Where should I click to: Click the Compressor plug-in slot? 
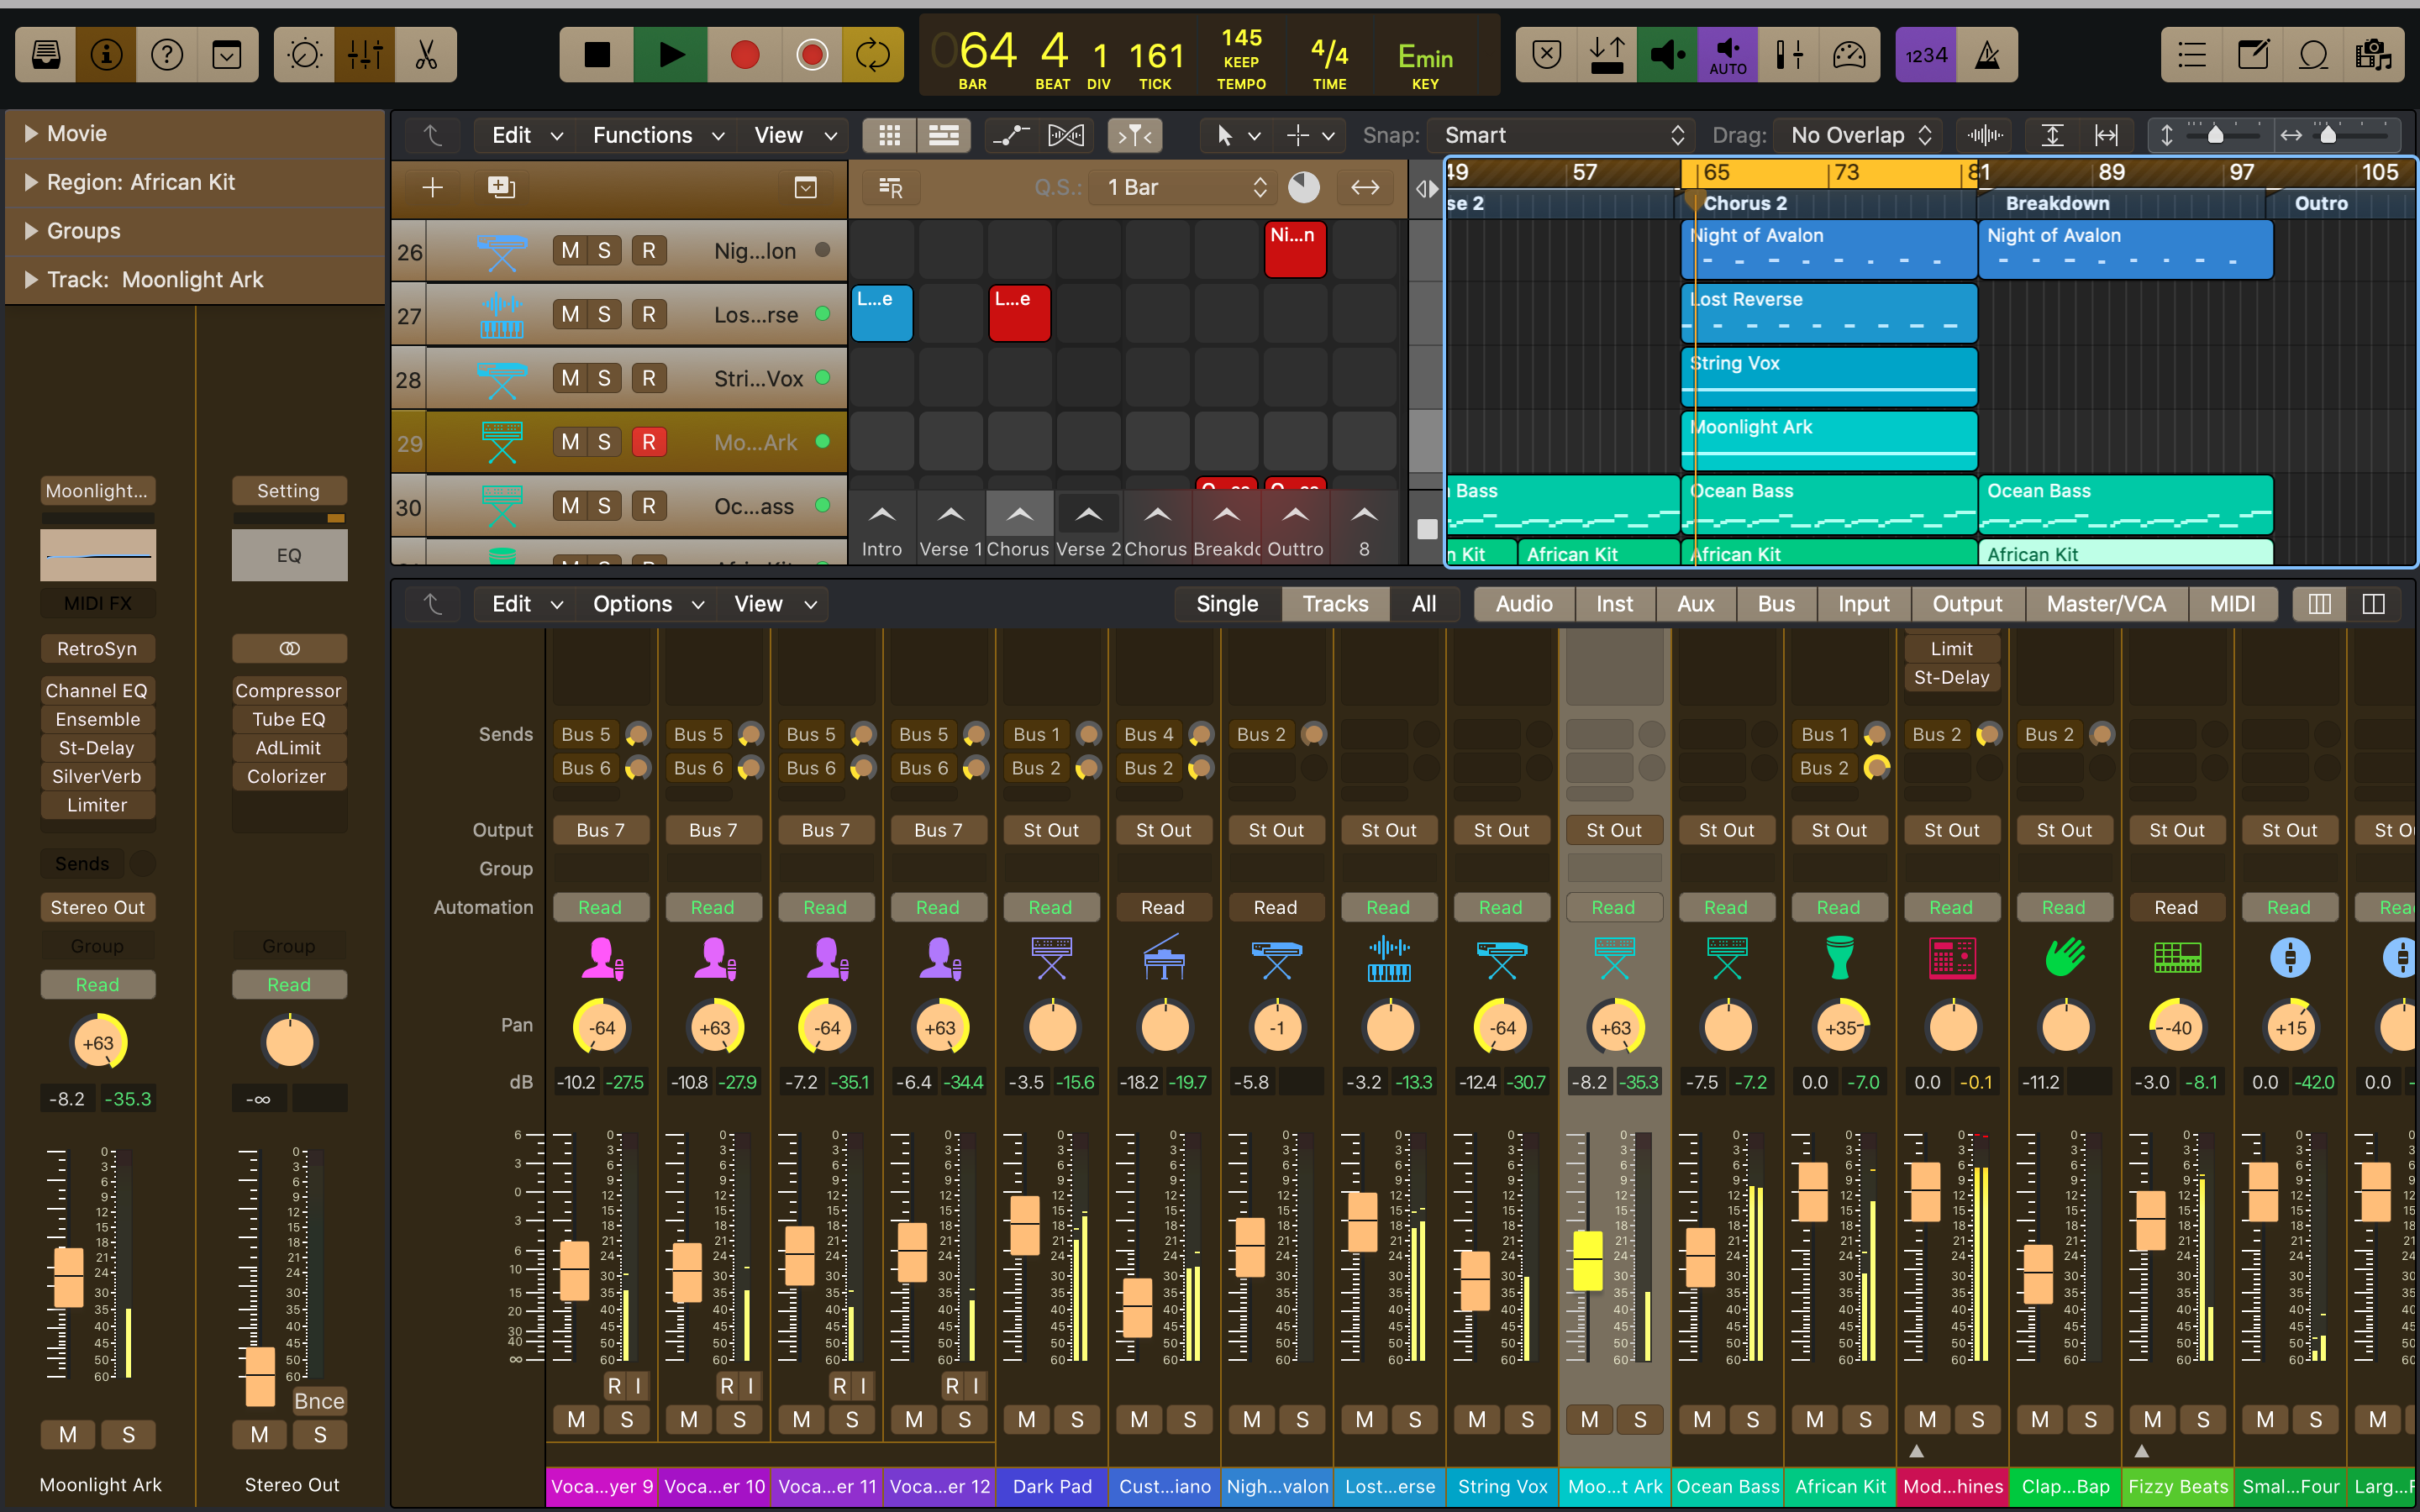click(x=288, y=690)
